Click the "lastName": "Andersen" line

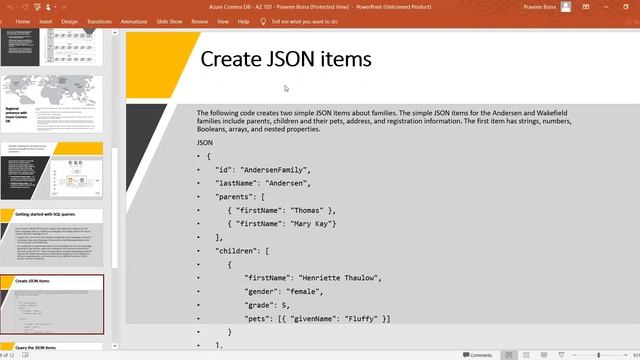pos(263,183)
